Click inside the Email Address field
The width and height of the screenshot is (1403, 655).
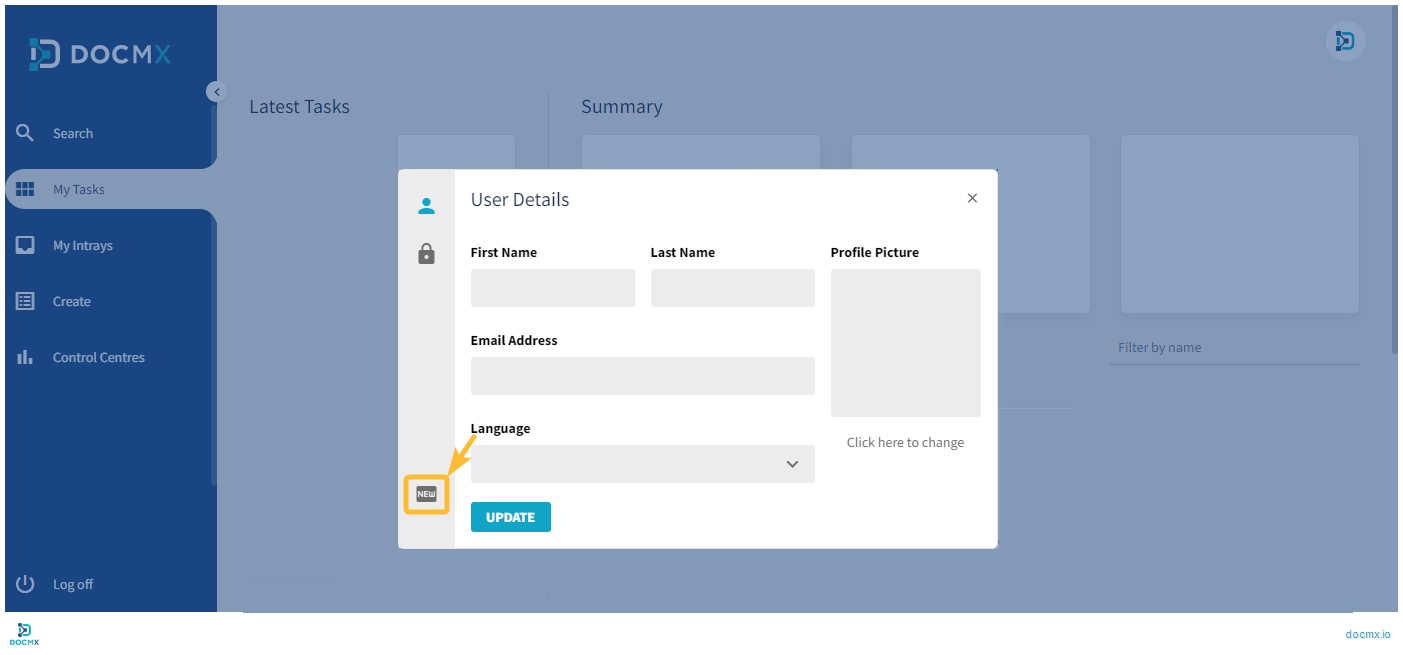point(642,376)
